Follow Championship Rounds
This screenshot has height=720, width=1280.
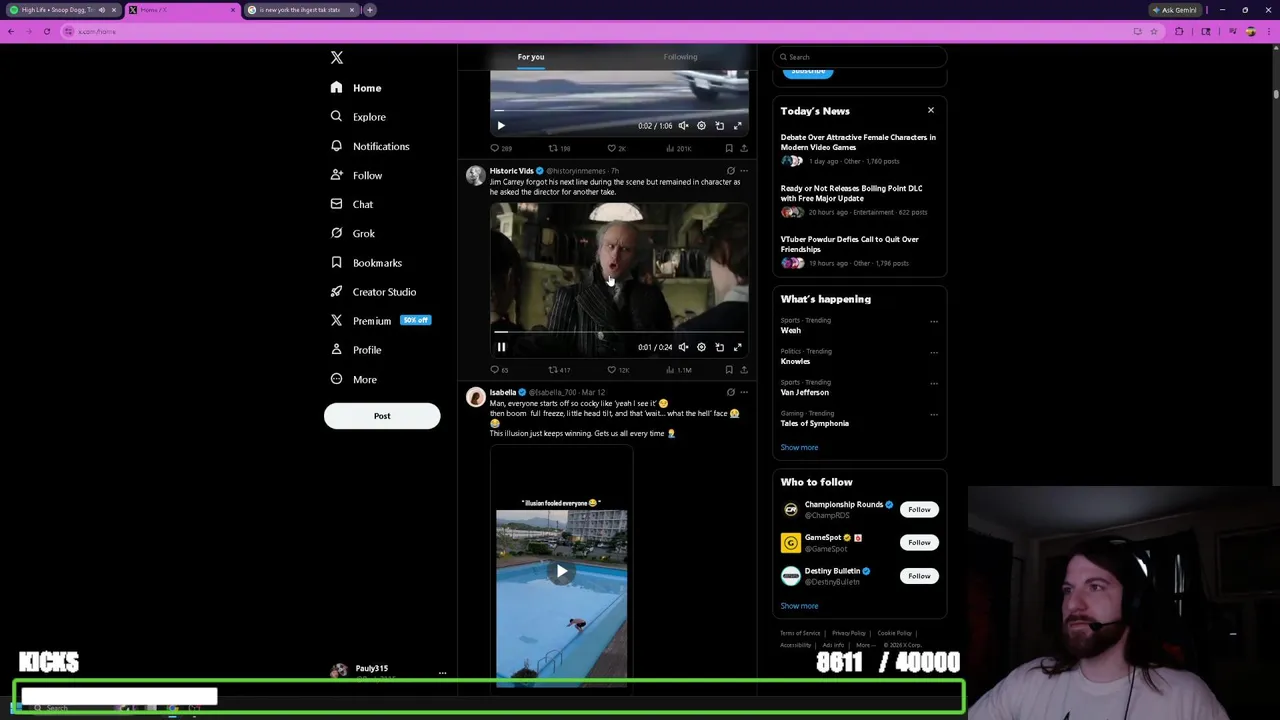click(x=919, y=510)
